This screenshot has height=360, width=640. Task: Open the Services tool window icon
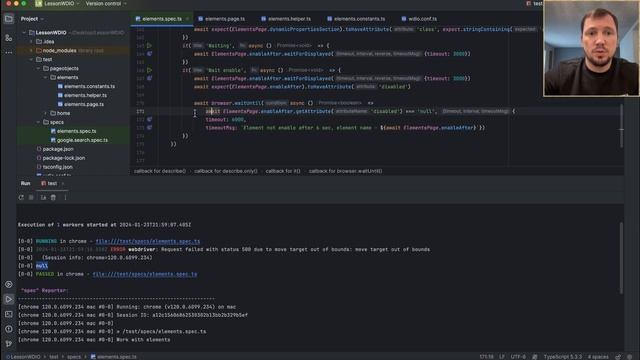coord(9,284)
